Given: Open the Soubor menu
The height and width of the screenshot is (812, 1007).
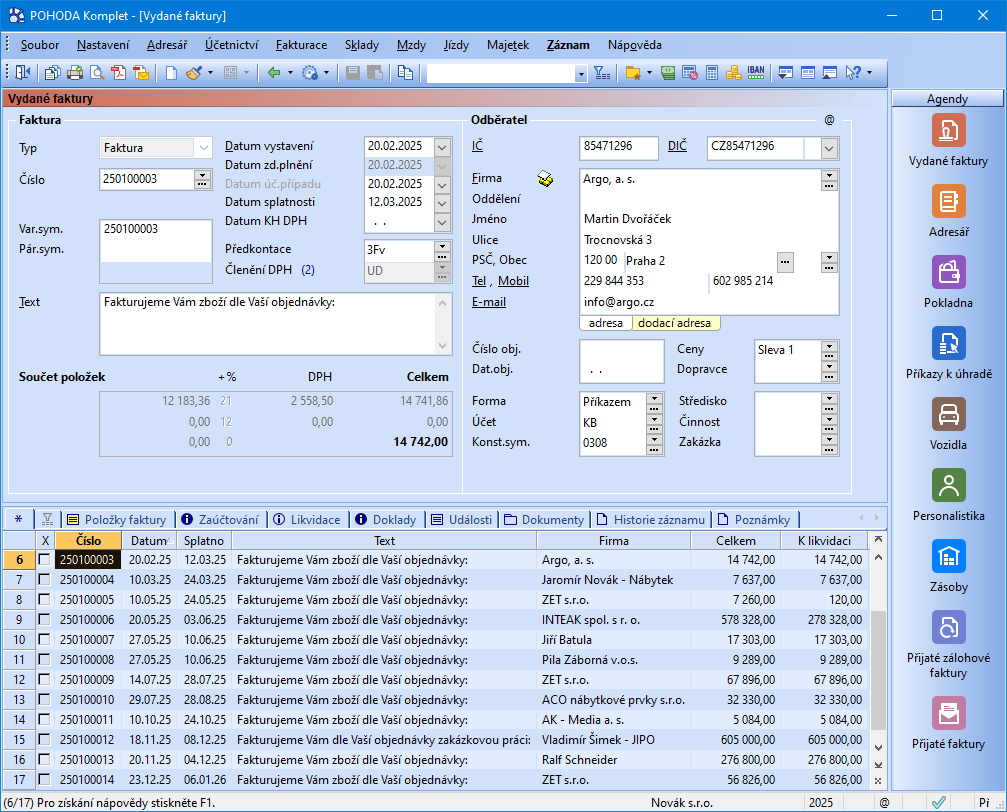Looking at the screenshot, I should 40,45.
